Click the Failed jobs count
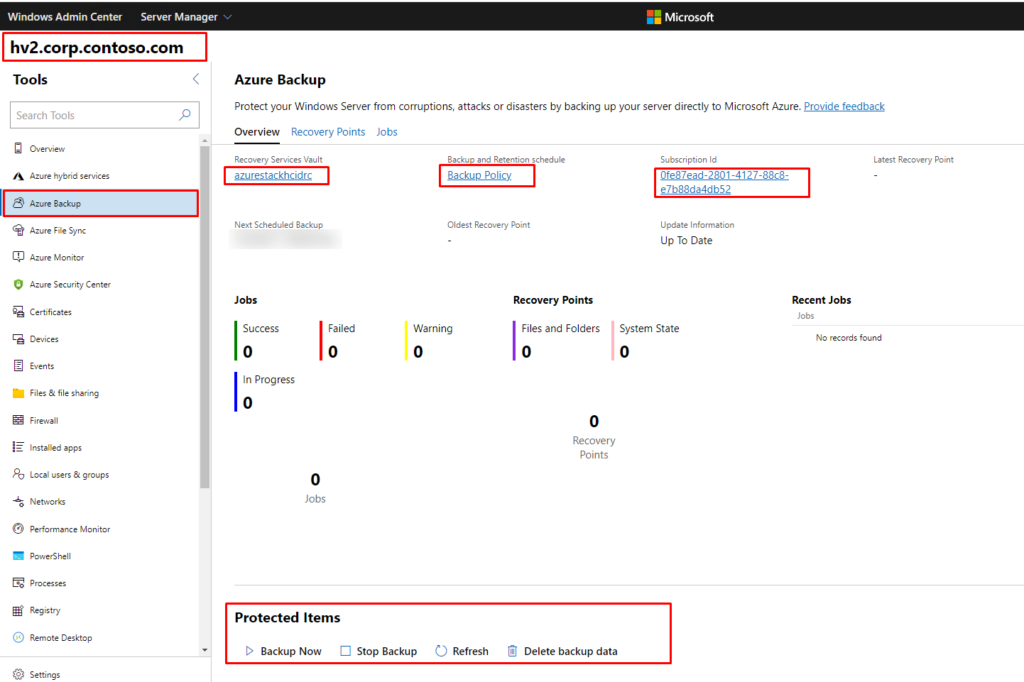 click(333, 351)
